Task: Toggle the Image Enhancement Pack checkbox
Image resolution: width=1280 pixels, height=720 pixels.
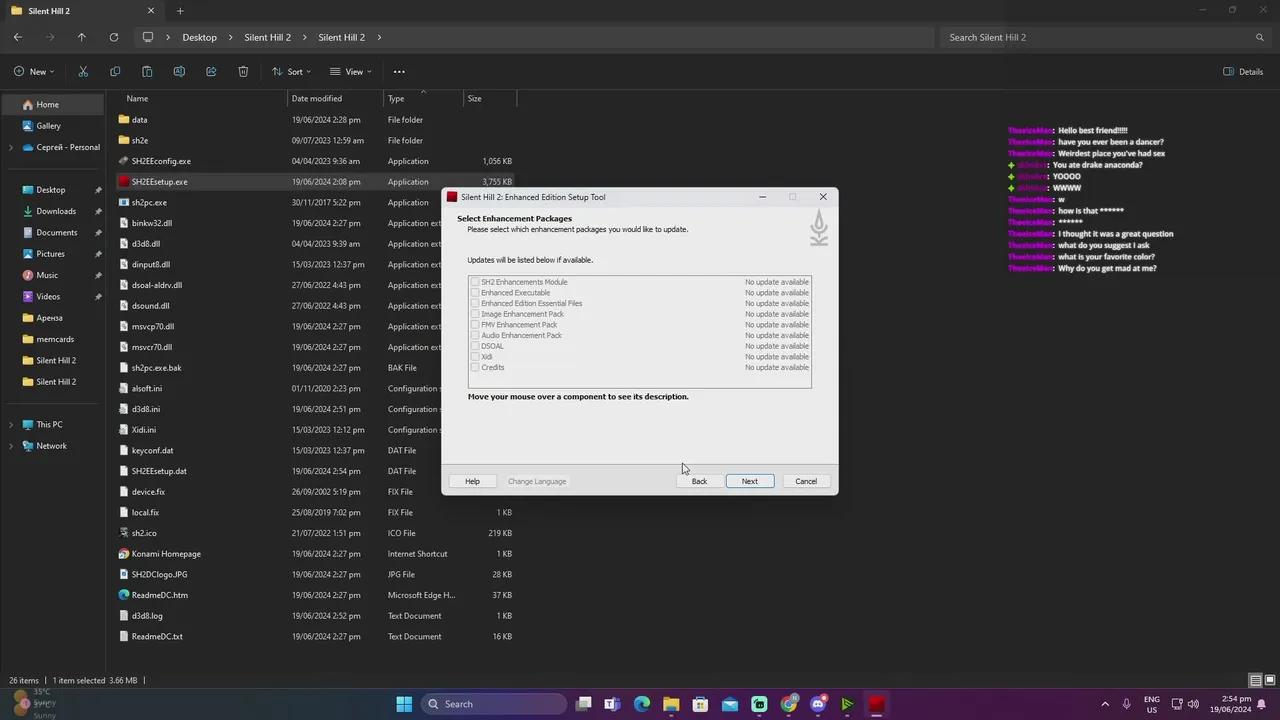Action: [475, 314]
